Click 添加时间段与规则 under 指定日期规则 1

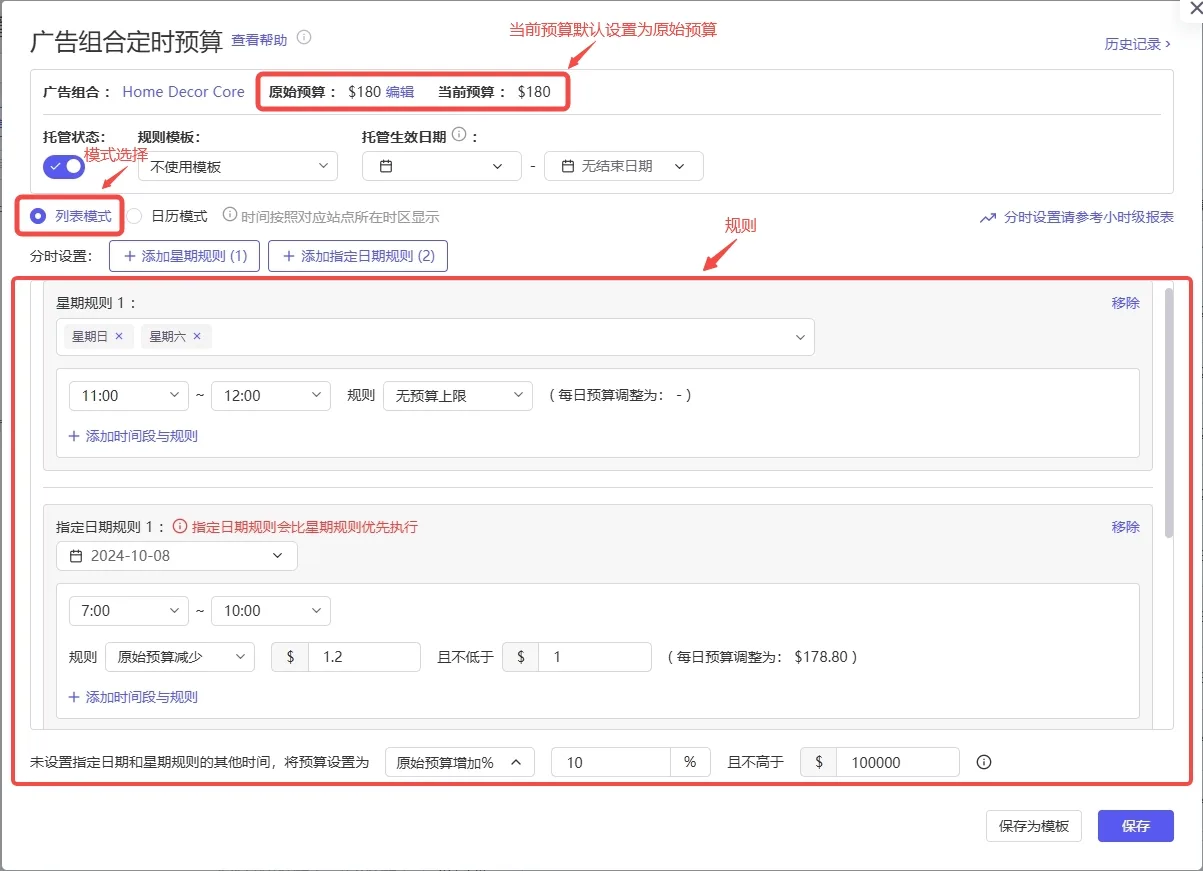(x=133, y=697)
